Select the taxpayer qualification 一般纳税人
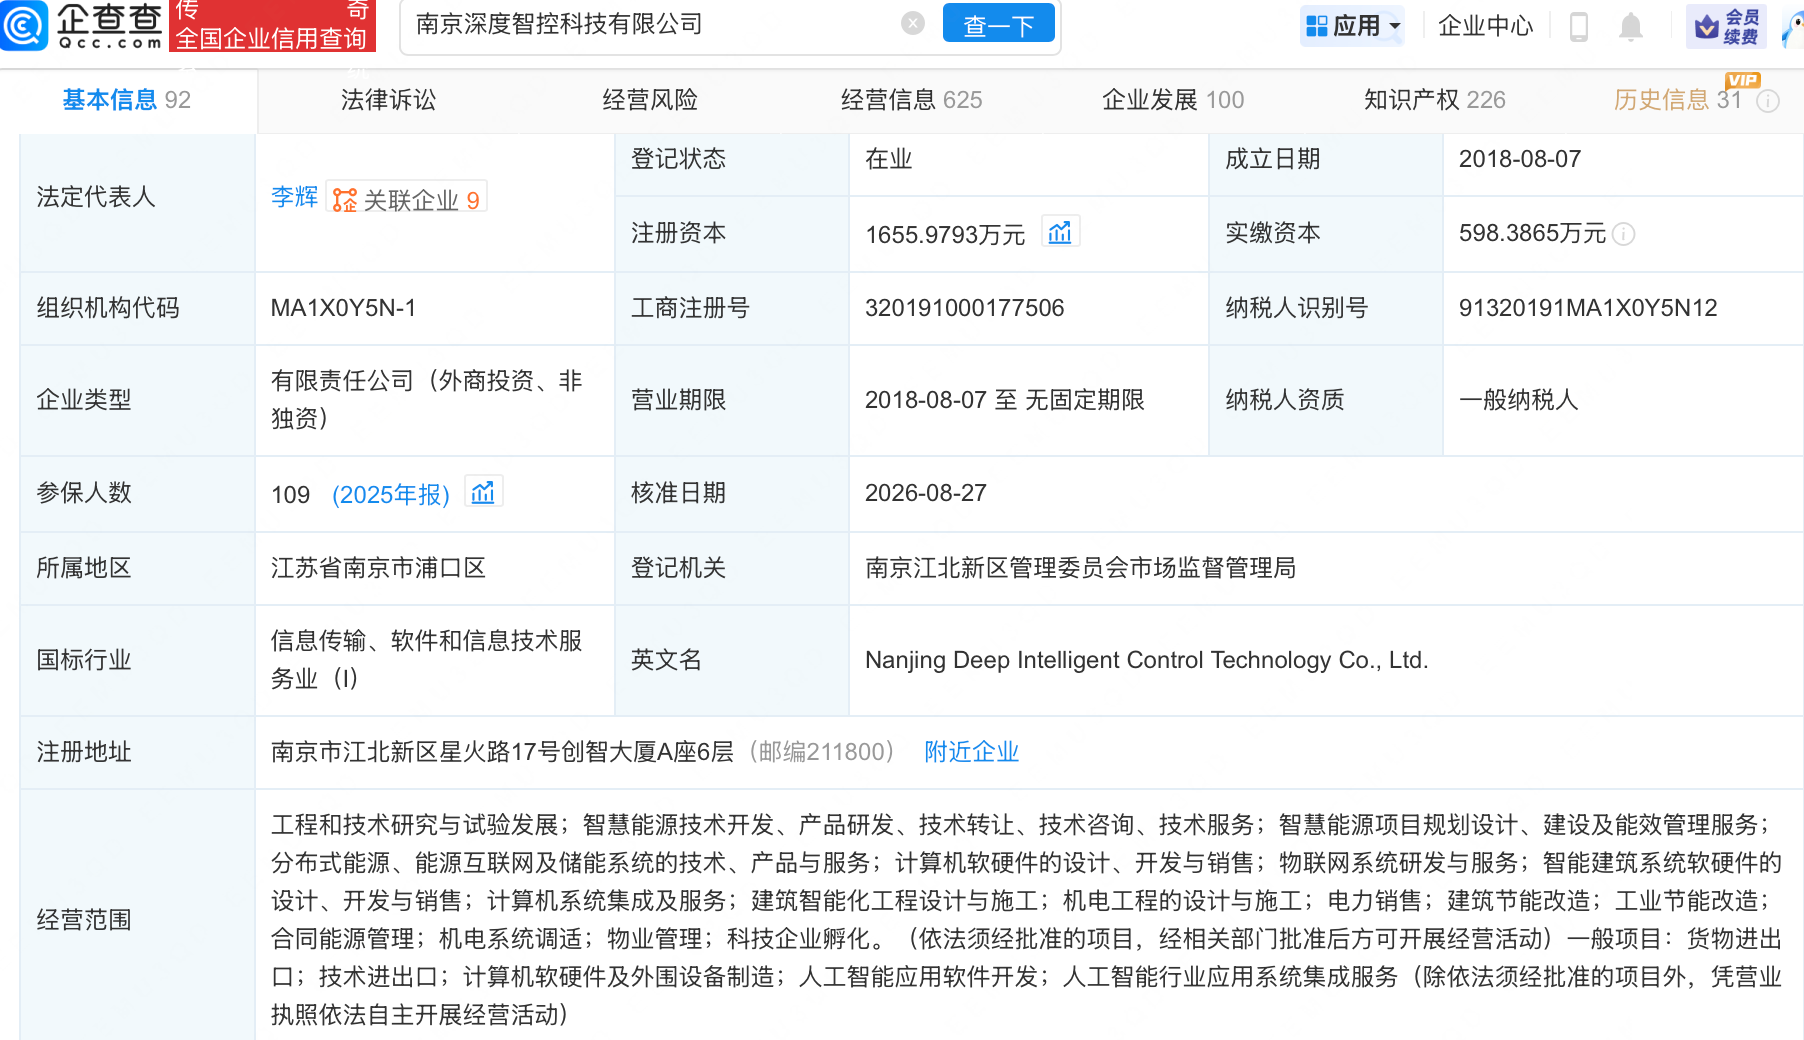Screen dimensions: 1804x1040 click(x=1518, y=400)
